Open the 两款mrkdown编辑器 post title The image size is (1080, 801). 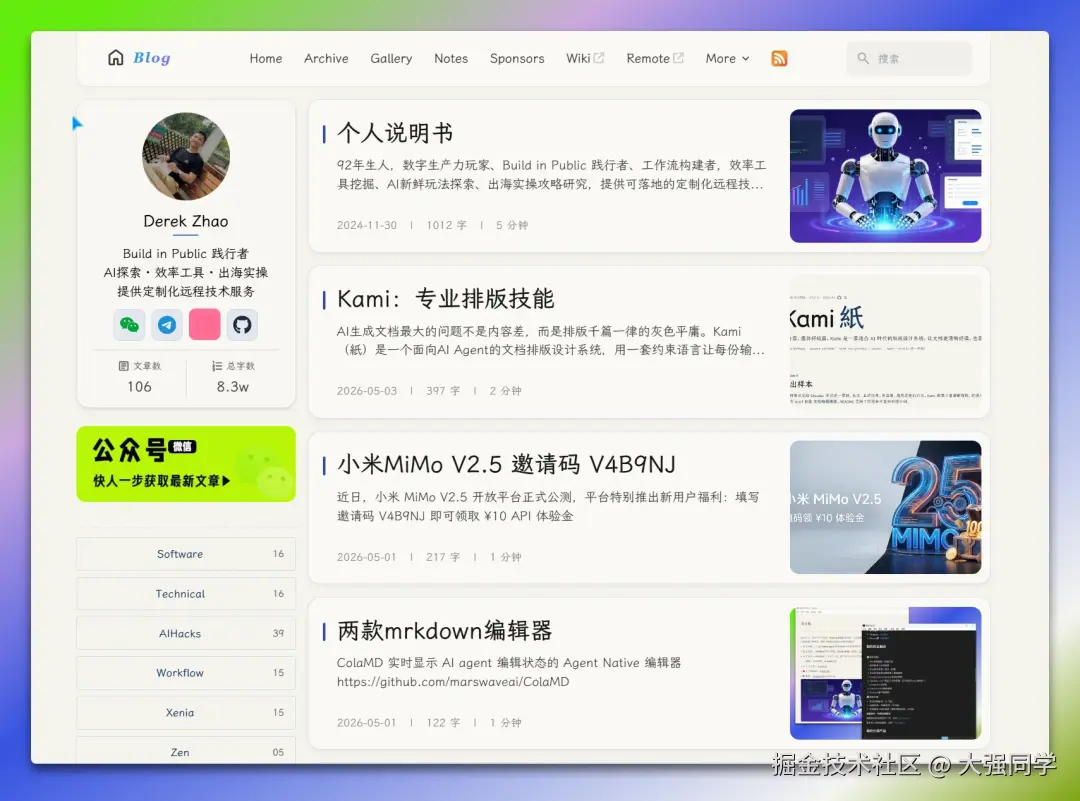[x=444, y=630]
